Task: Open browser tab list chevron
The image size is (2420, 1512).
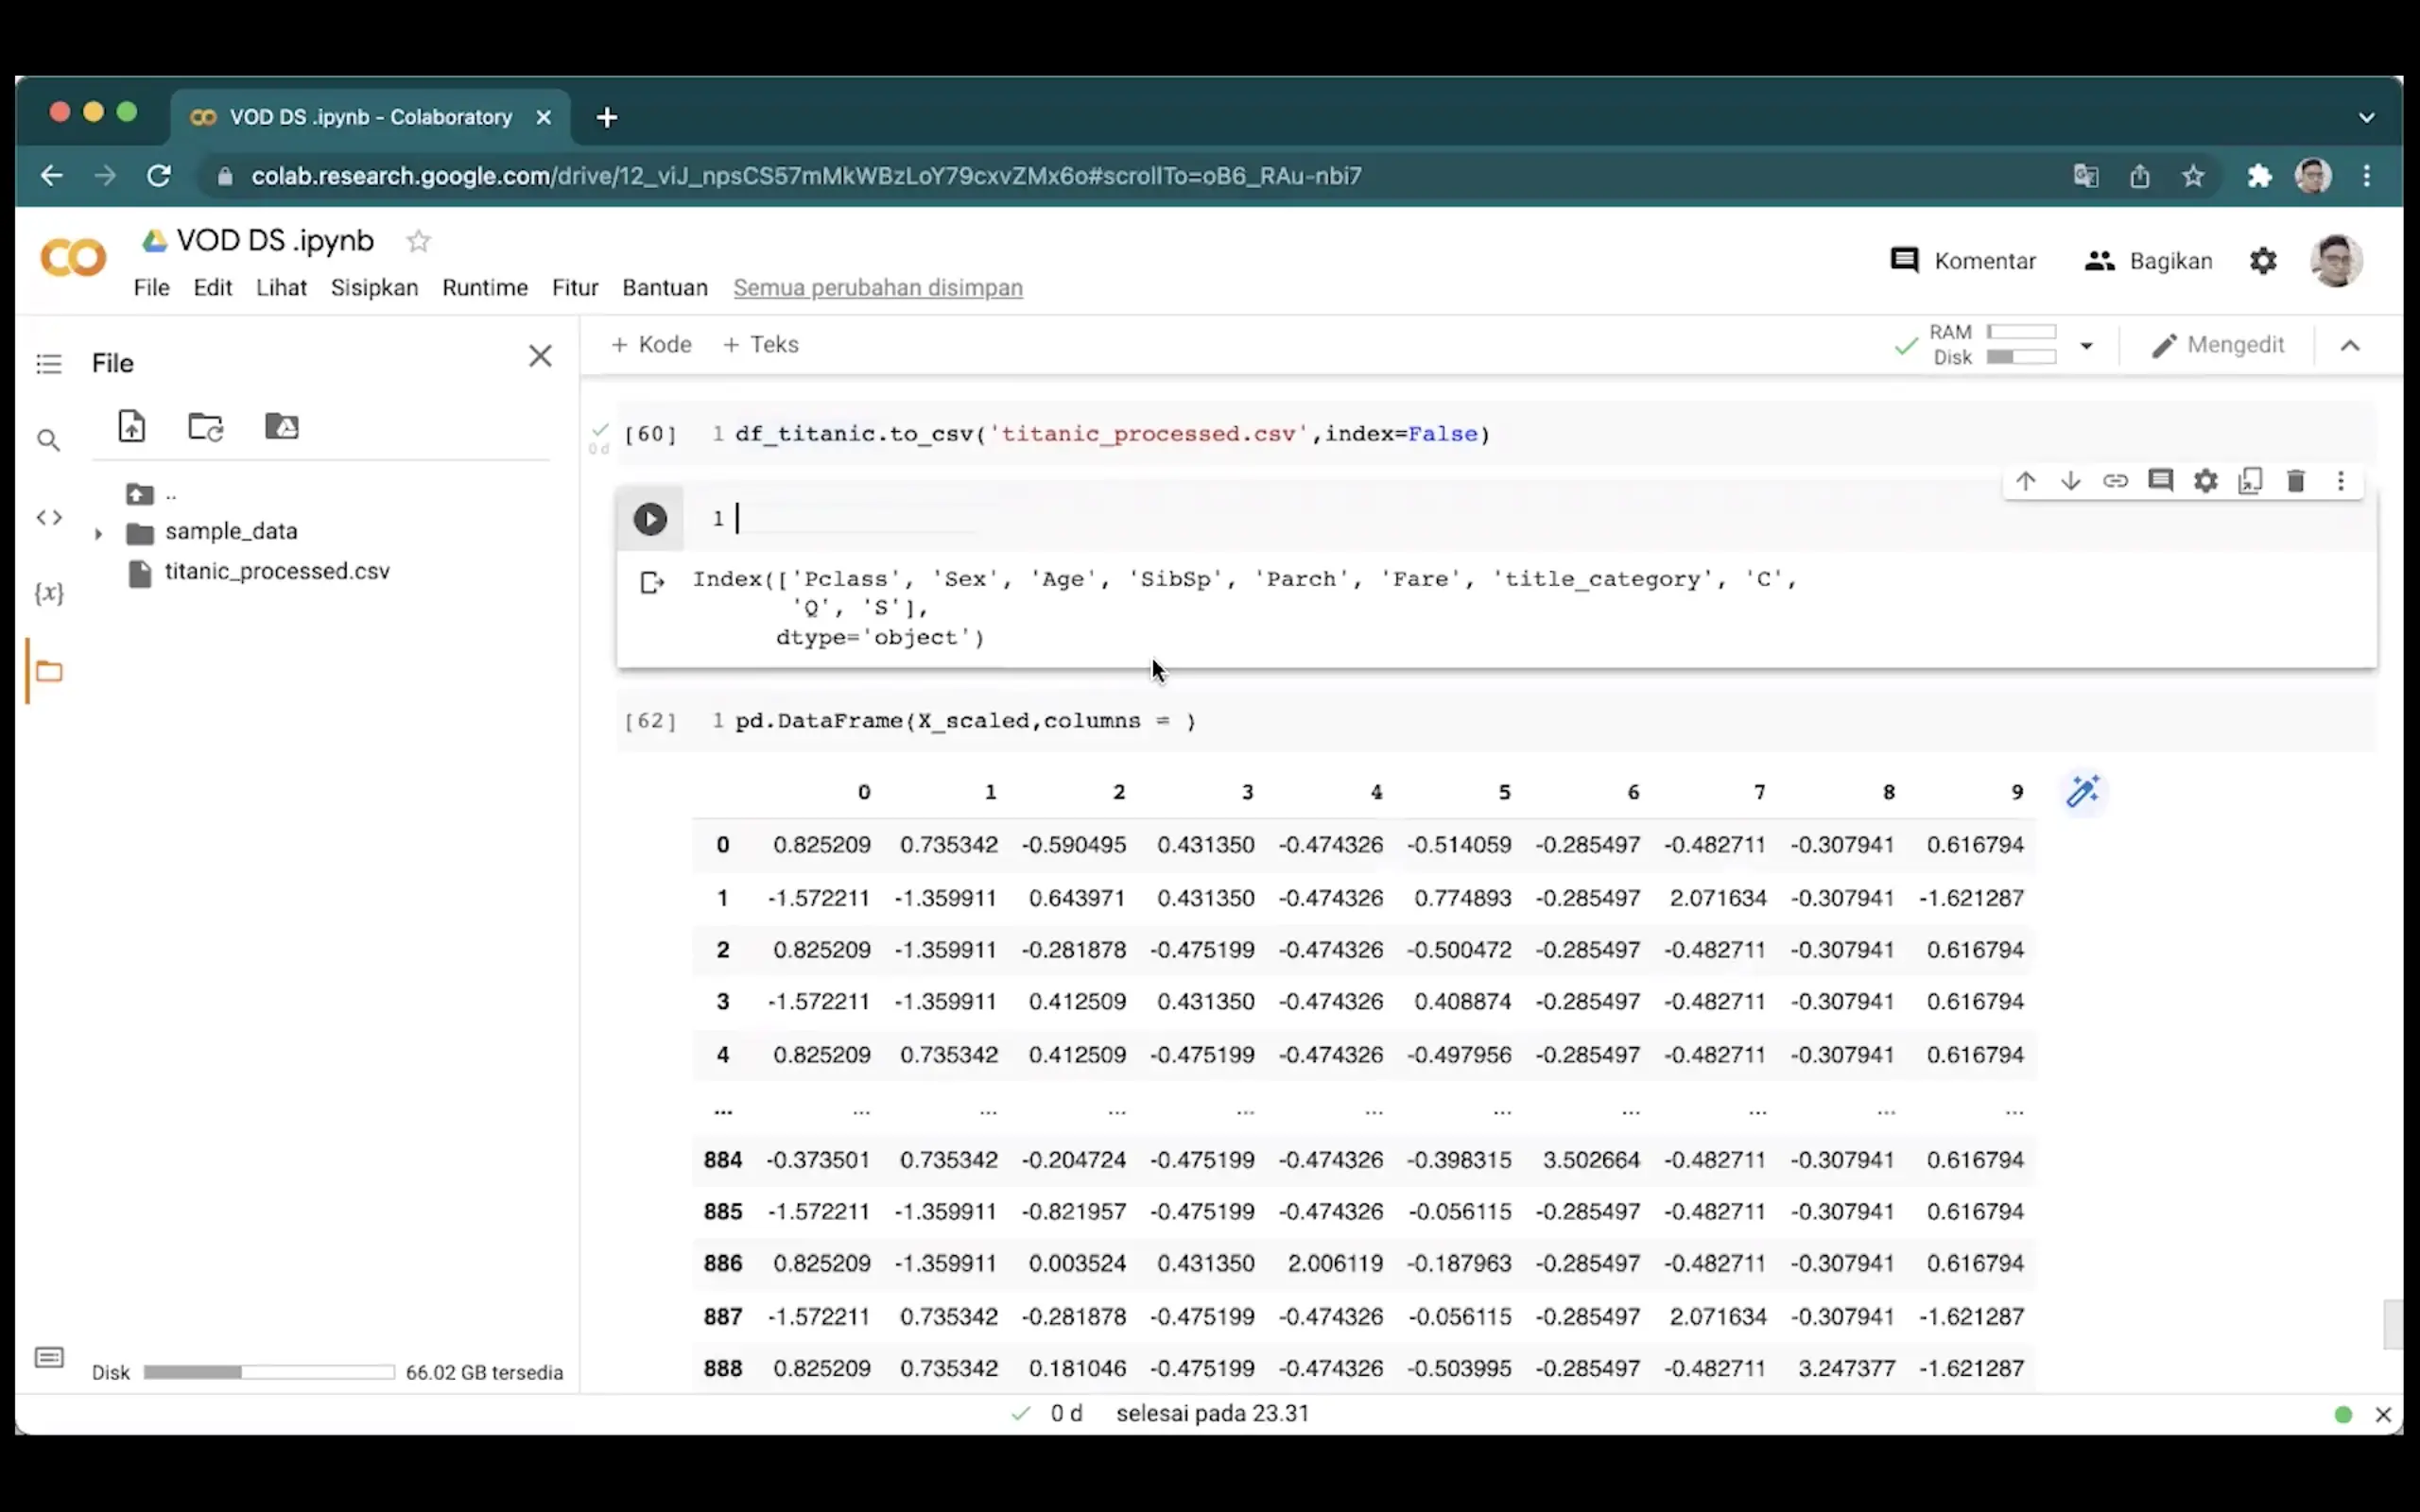Action: (2366, 117)
